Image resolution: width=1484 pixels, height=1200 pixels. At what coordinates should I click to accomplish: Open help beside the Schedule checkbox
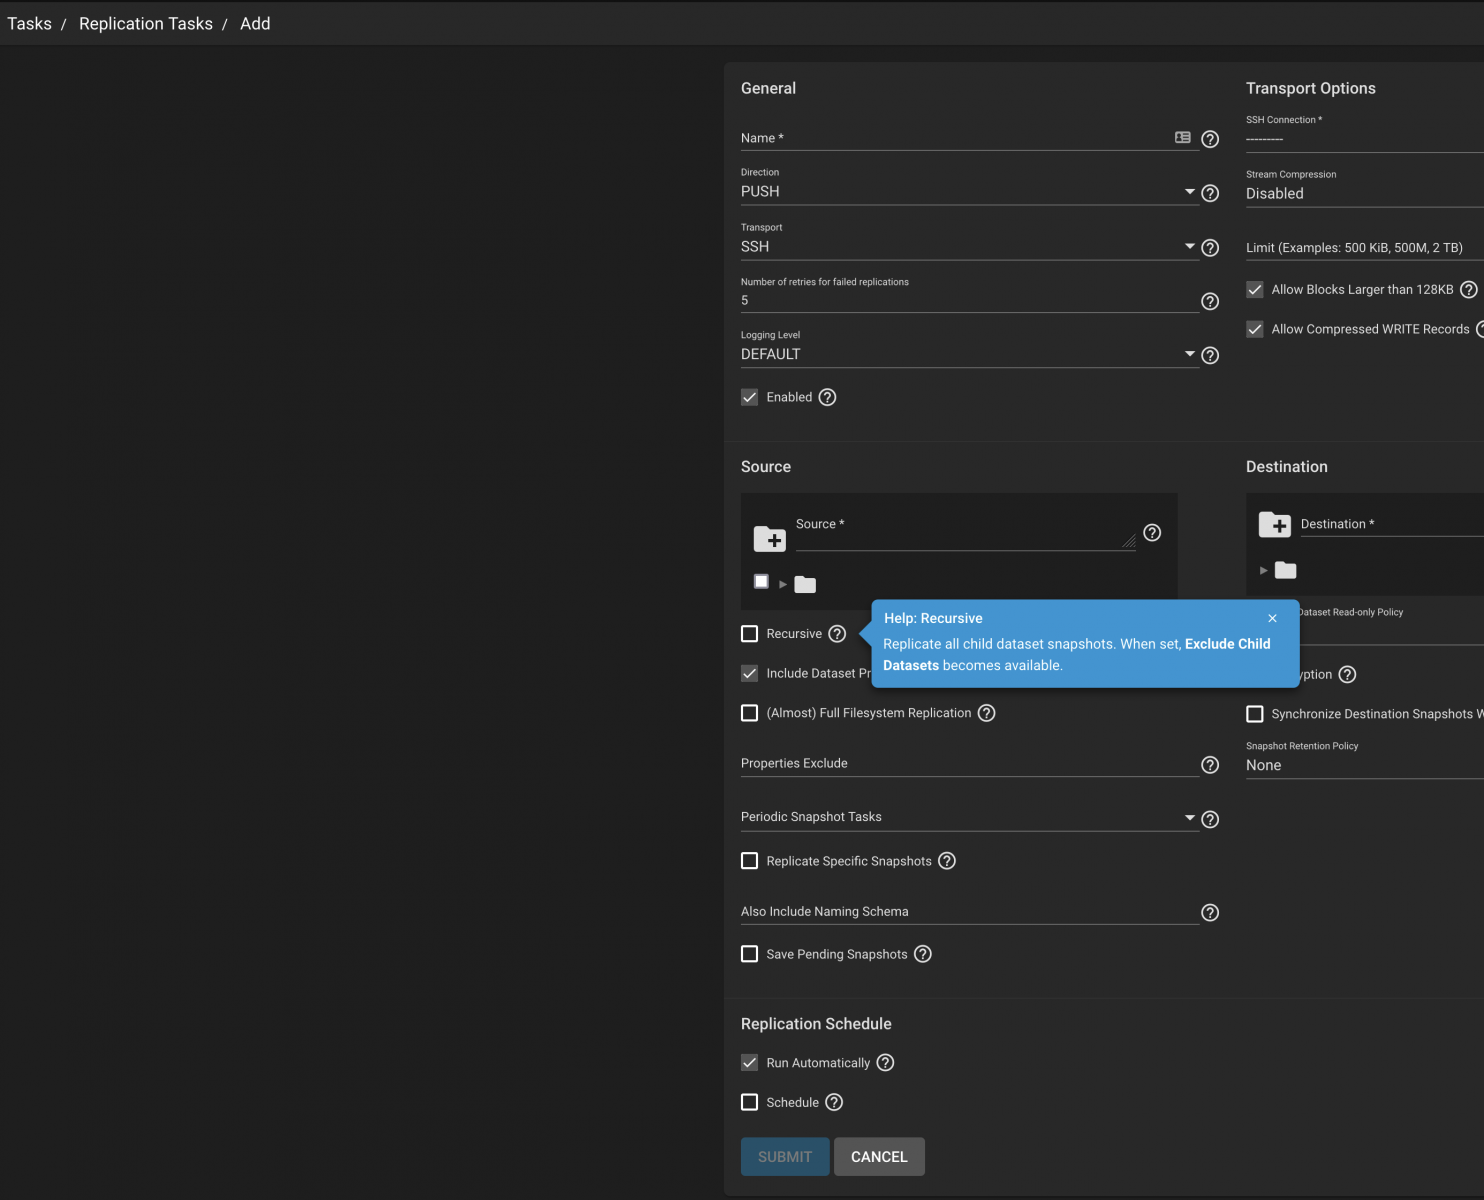[x=834, y=1102]
